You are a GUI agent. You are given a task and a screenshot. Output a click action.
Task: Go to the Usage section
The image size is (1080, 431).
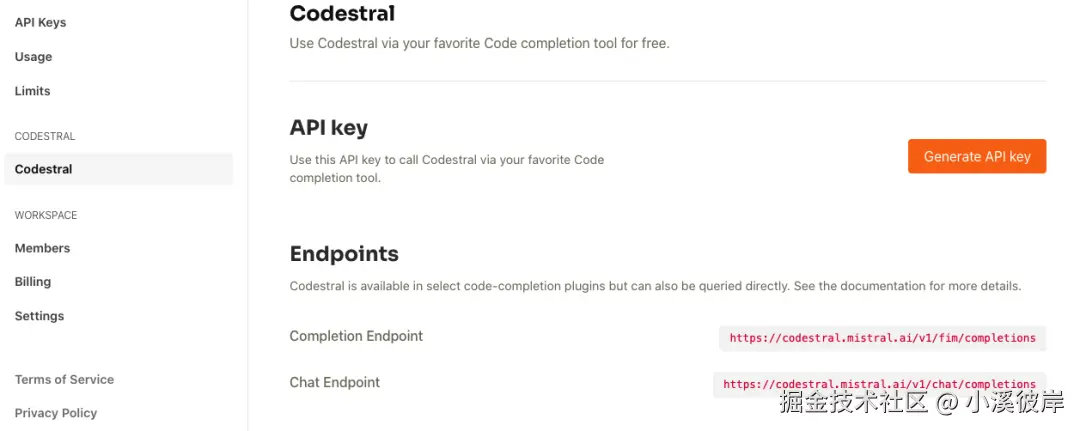tap(33, 57)
